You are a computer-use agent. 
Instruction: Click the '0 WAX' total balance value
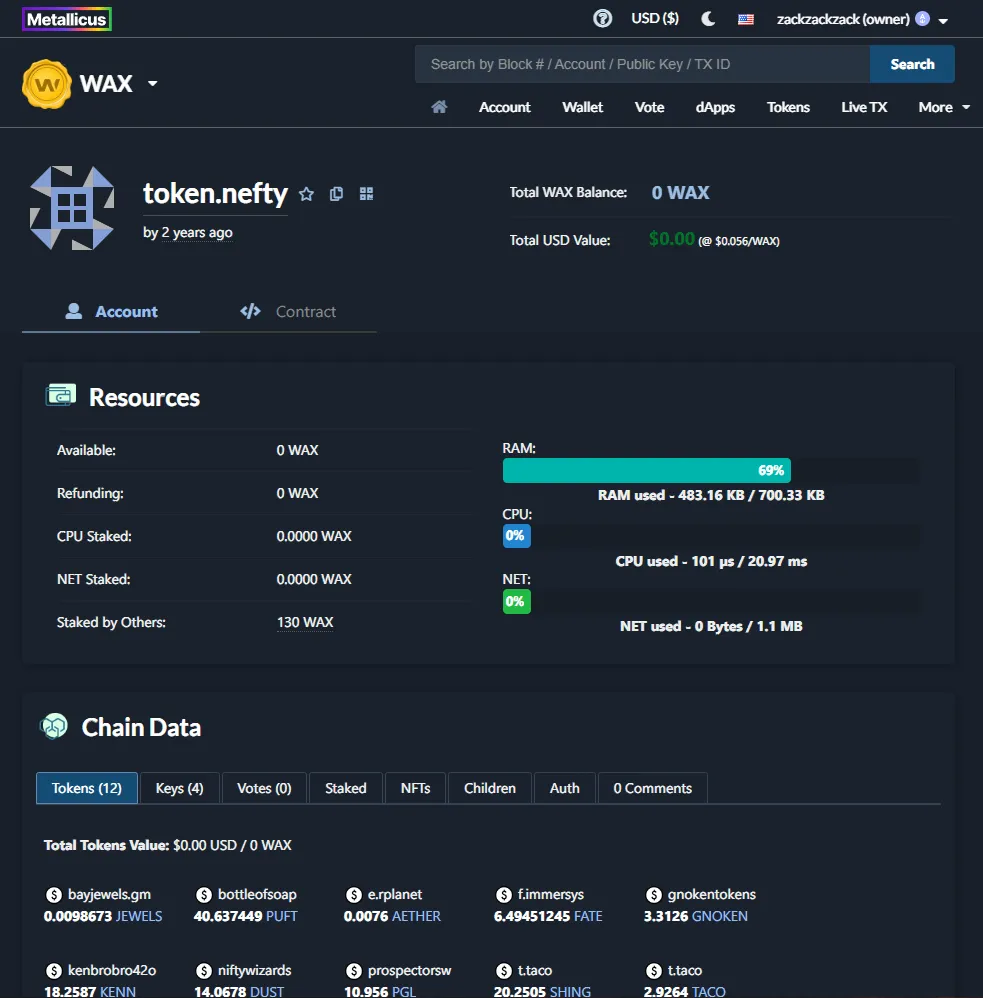point(680,192)
